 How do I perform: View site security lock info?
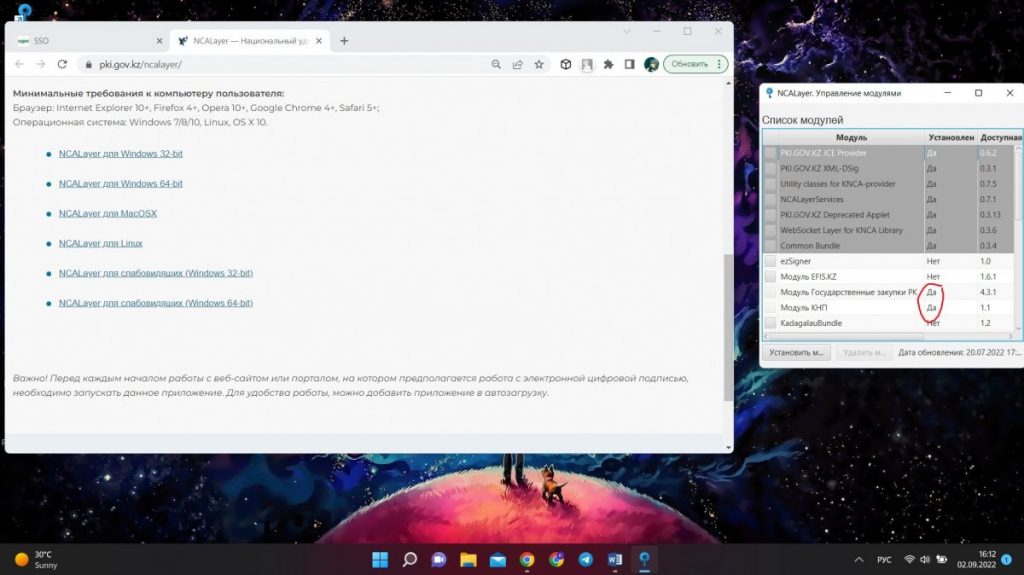point(89,64)
